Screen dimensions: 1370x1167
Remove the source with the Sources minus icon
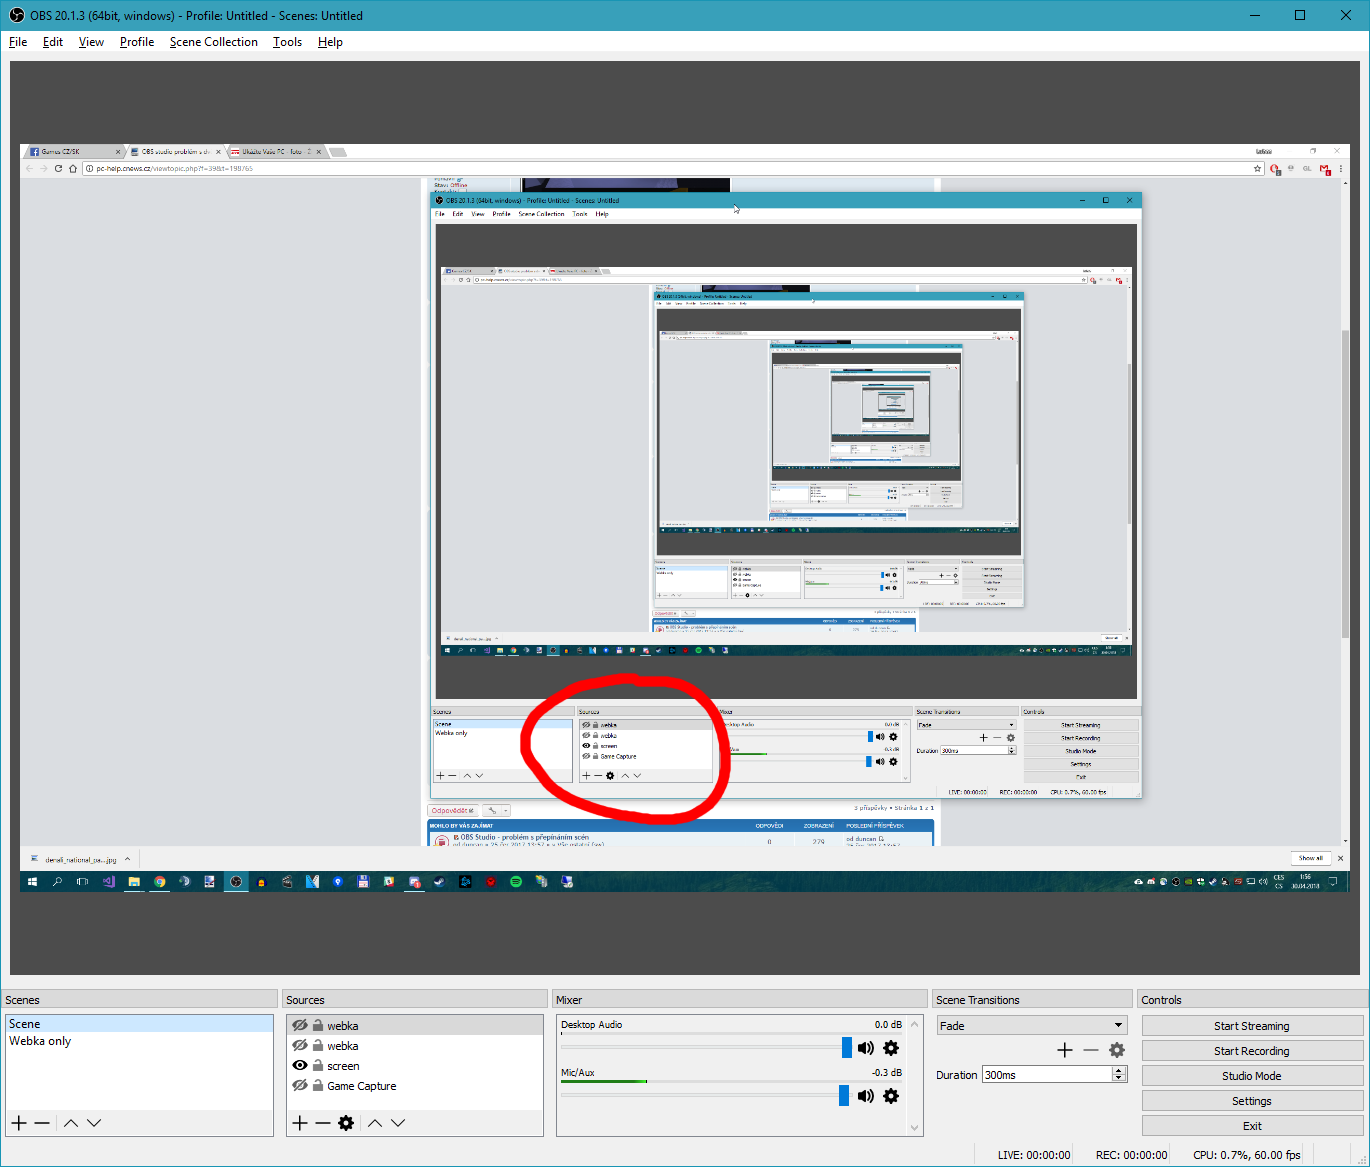click(x=323, y=1123)
